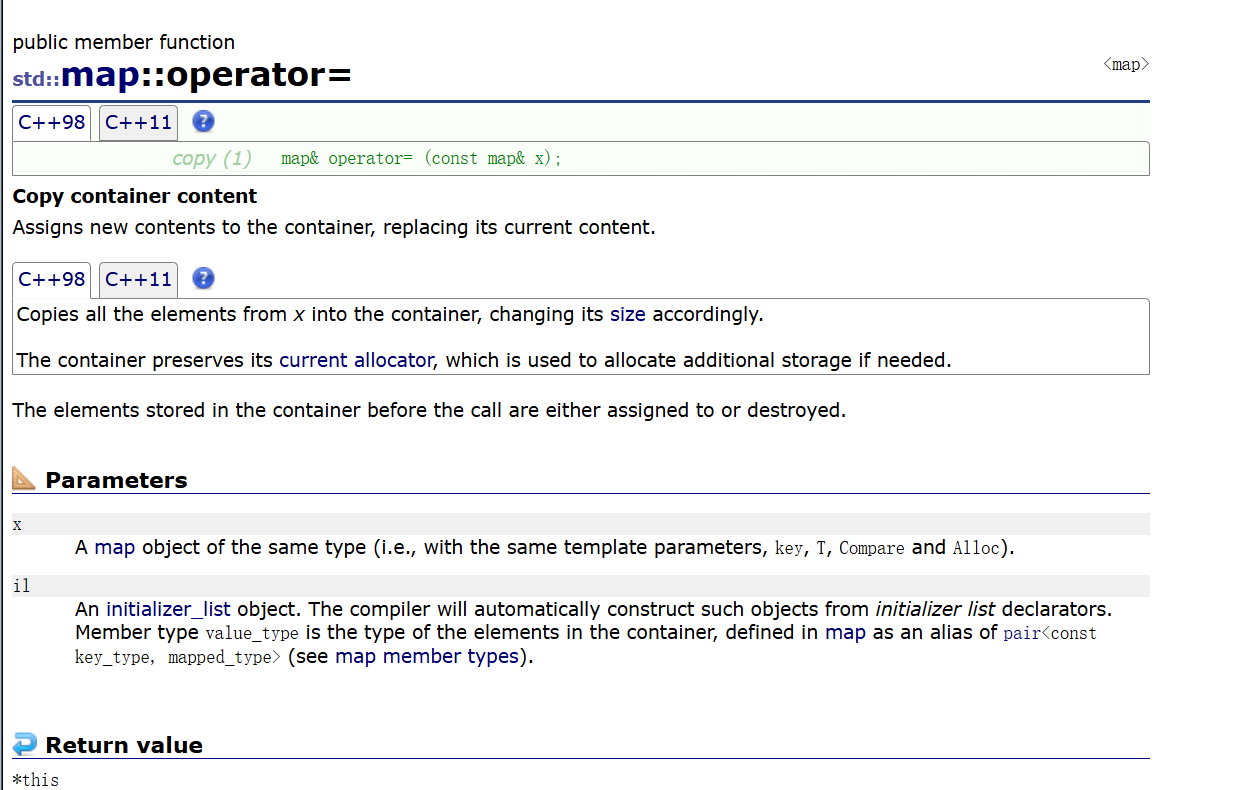This screenshot has height=790, width=1241.
Task: Click the Parameters section ruler icon
Action: [x=24, y=479]
